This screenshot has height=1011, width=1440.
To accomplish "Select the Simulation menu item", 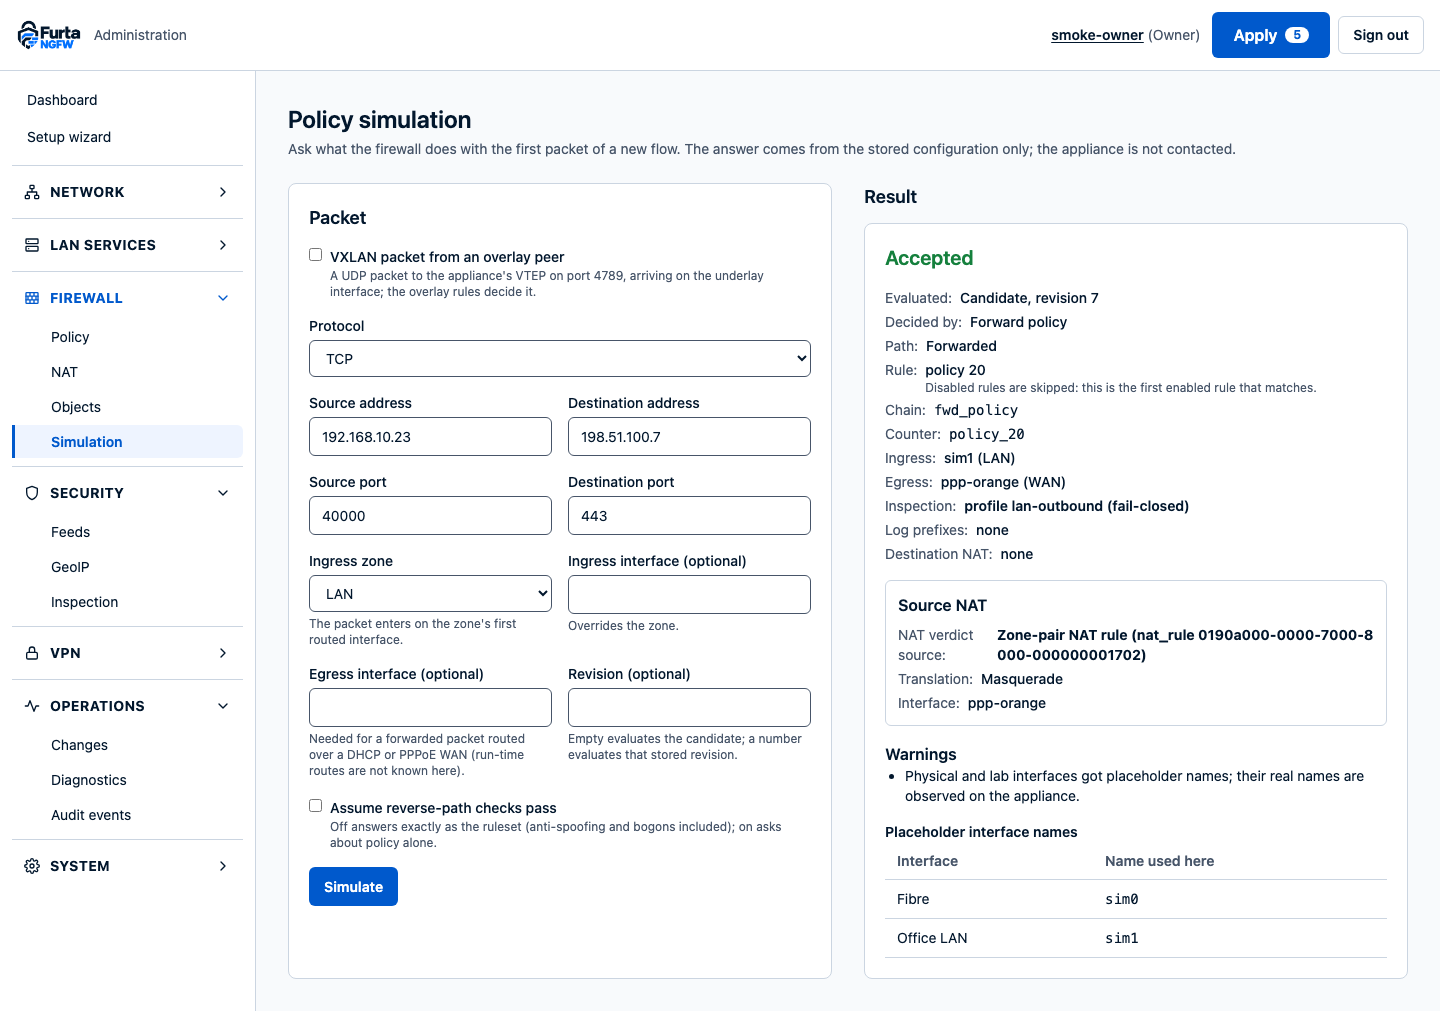I will (127, 442).
